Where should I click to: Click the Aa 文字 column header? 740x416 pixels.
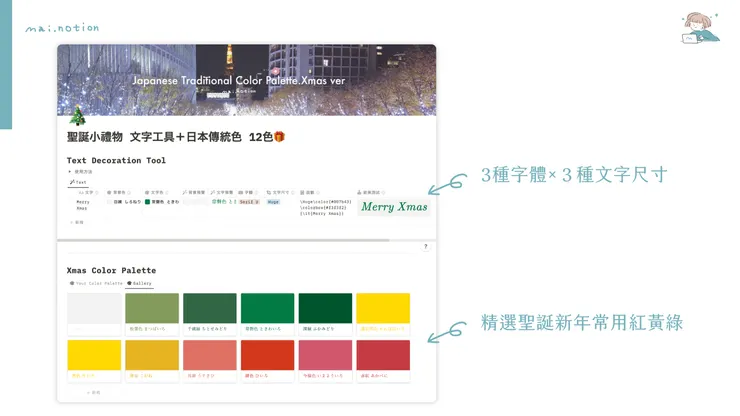coord(88,193)
